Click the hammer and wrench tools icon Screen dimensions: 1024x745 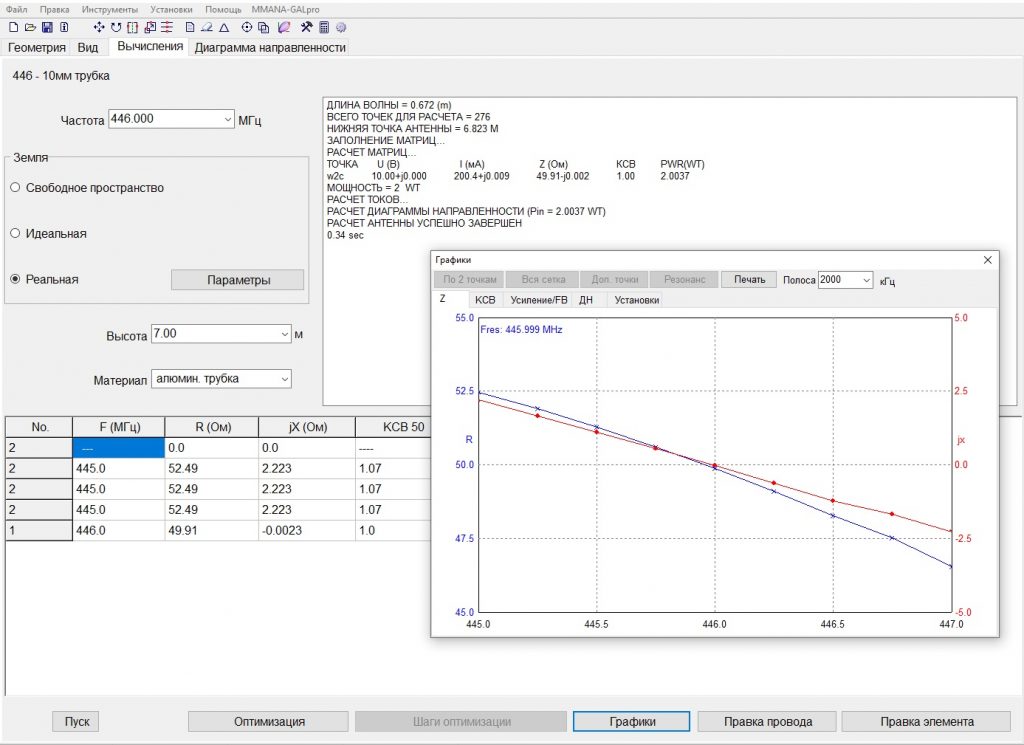[x=306, y=27]
